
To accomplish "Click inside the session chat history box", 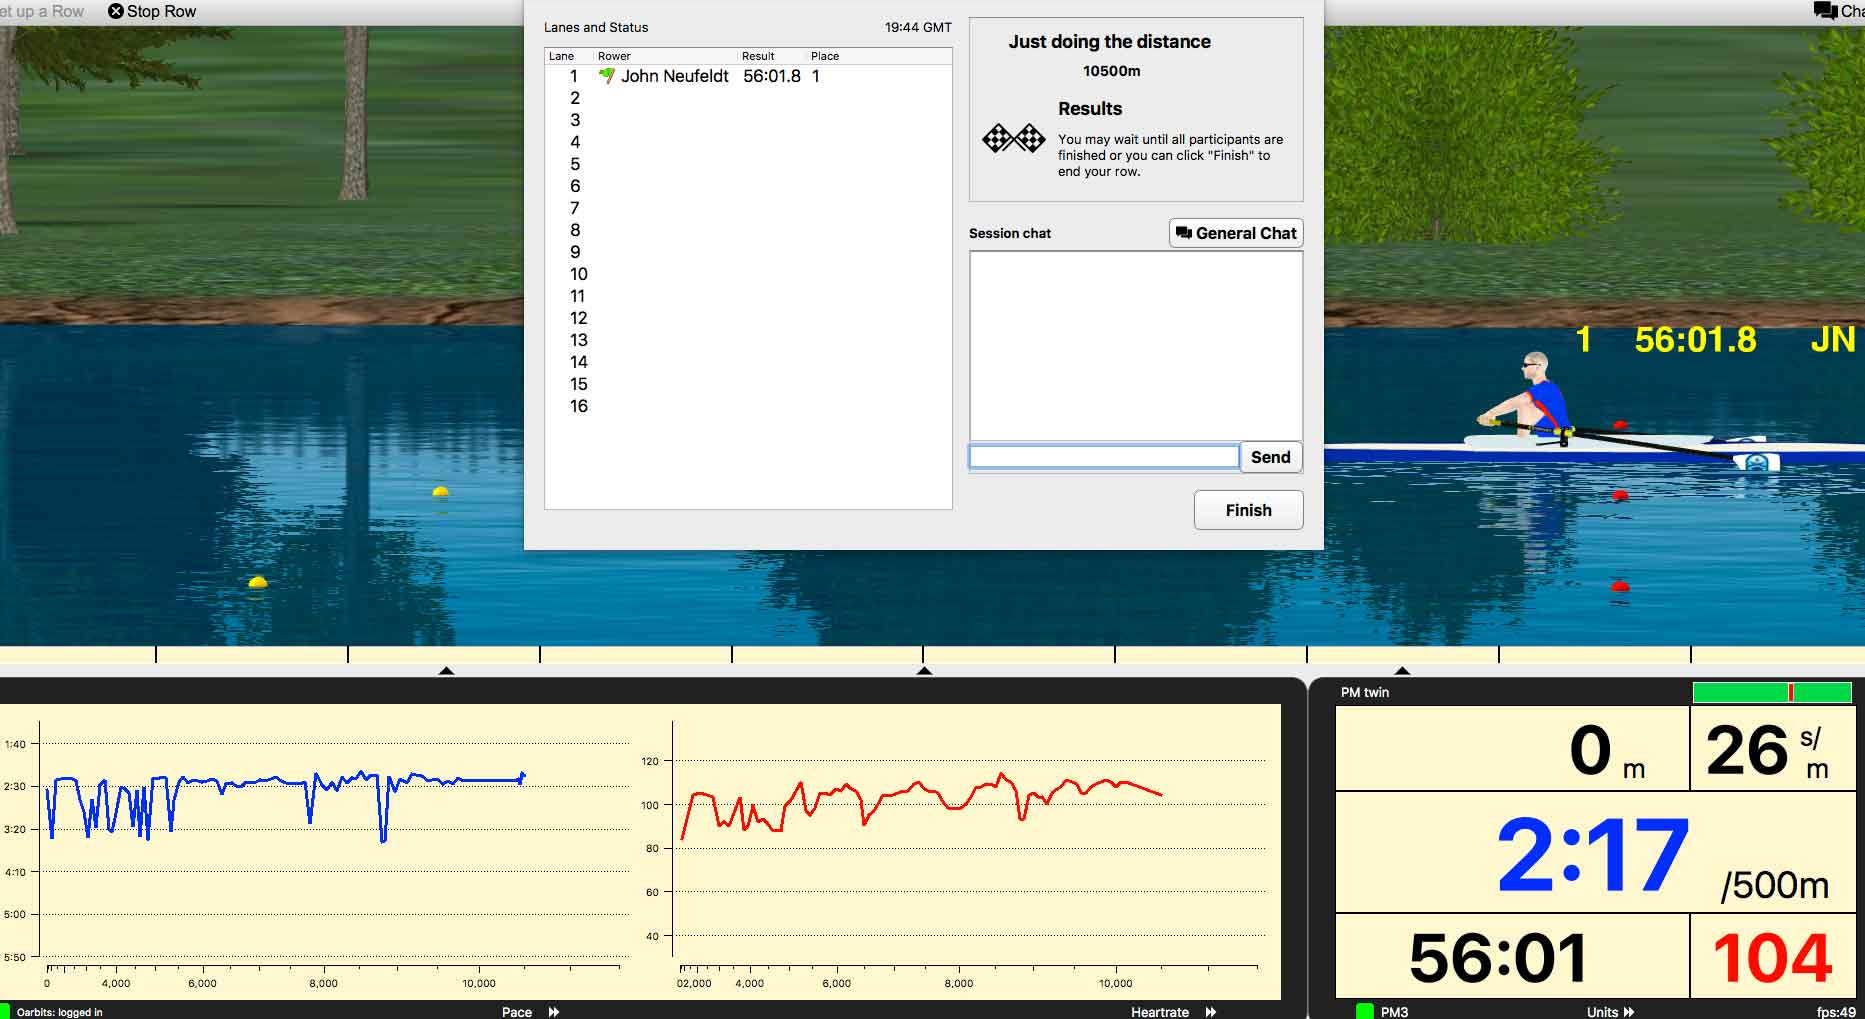I will click(1136, 345).
